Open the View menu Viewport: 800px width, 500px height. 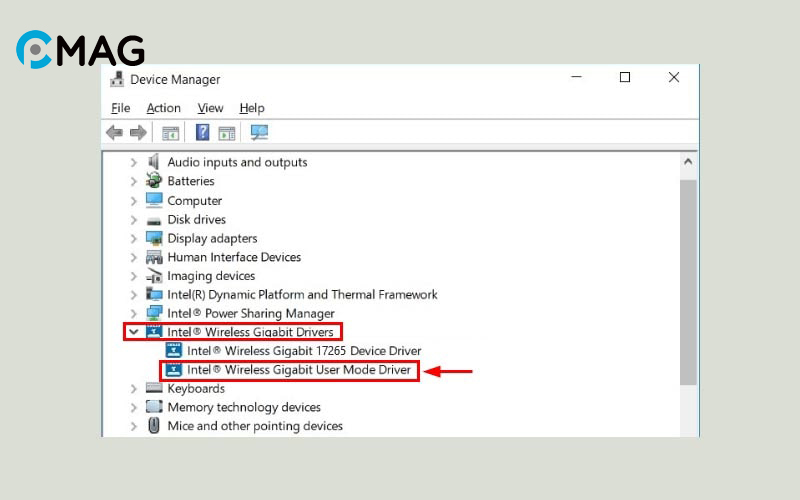(x=210, y=108)
